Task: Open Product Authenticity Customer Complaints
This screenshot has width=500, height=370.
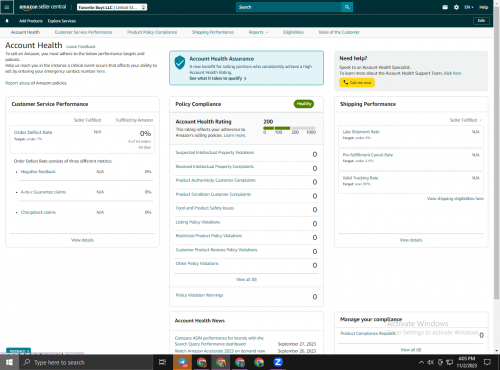Action: point(216,180)
